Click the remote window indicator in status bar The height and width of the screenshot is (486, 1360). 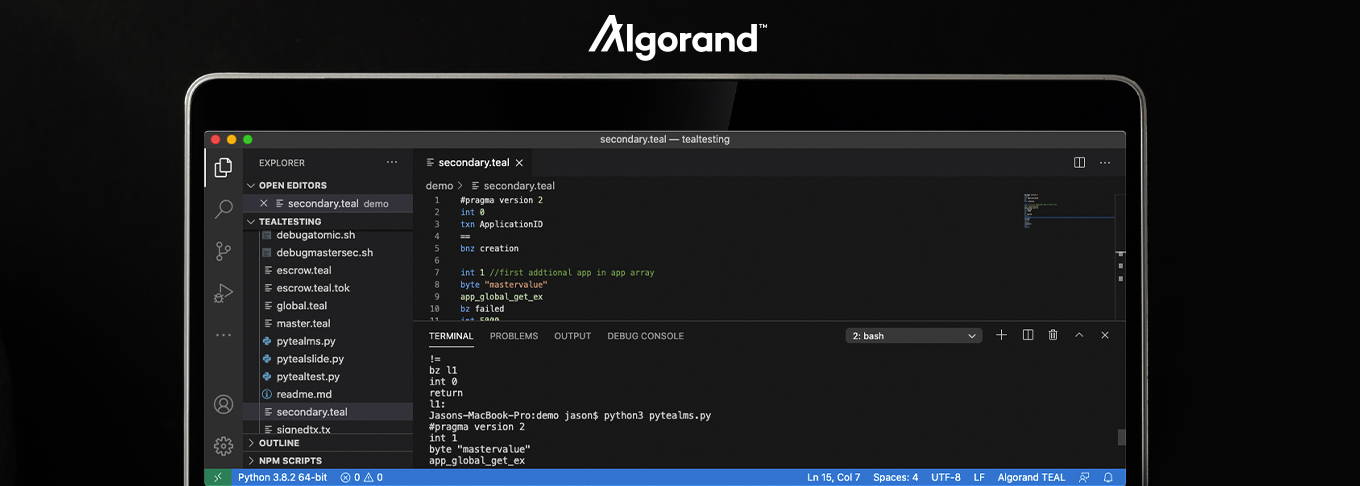(x=218, y=477)
